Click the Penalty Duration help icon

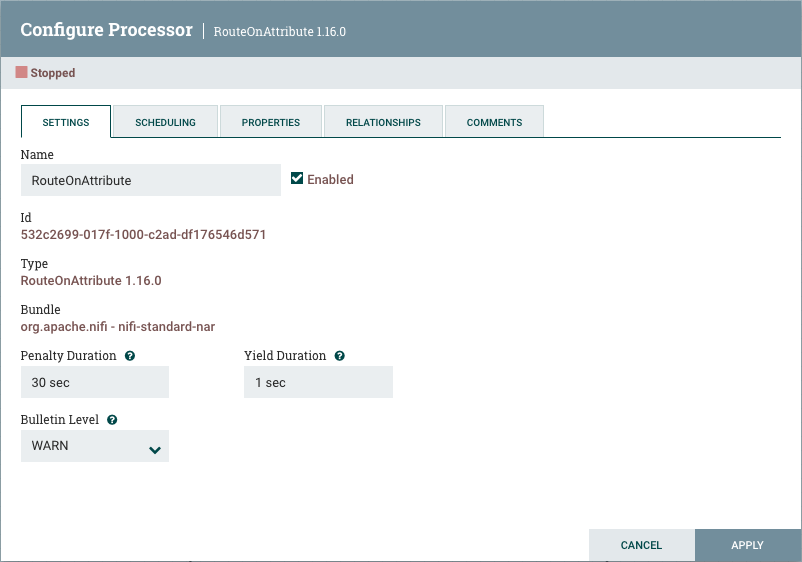[x=130, y=356]
